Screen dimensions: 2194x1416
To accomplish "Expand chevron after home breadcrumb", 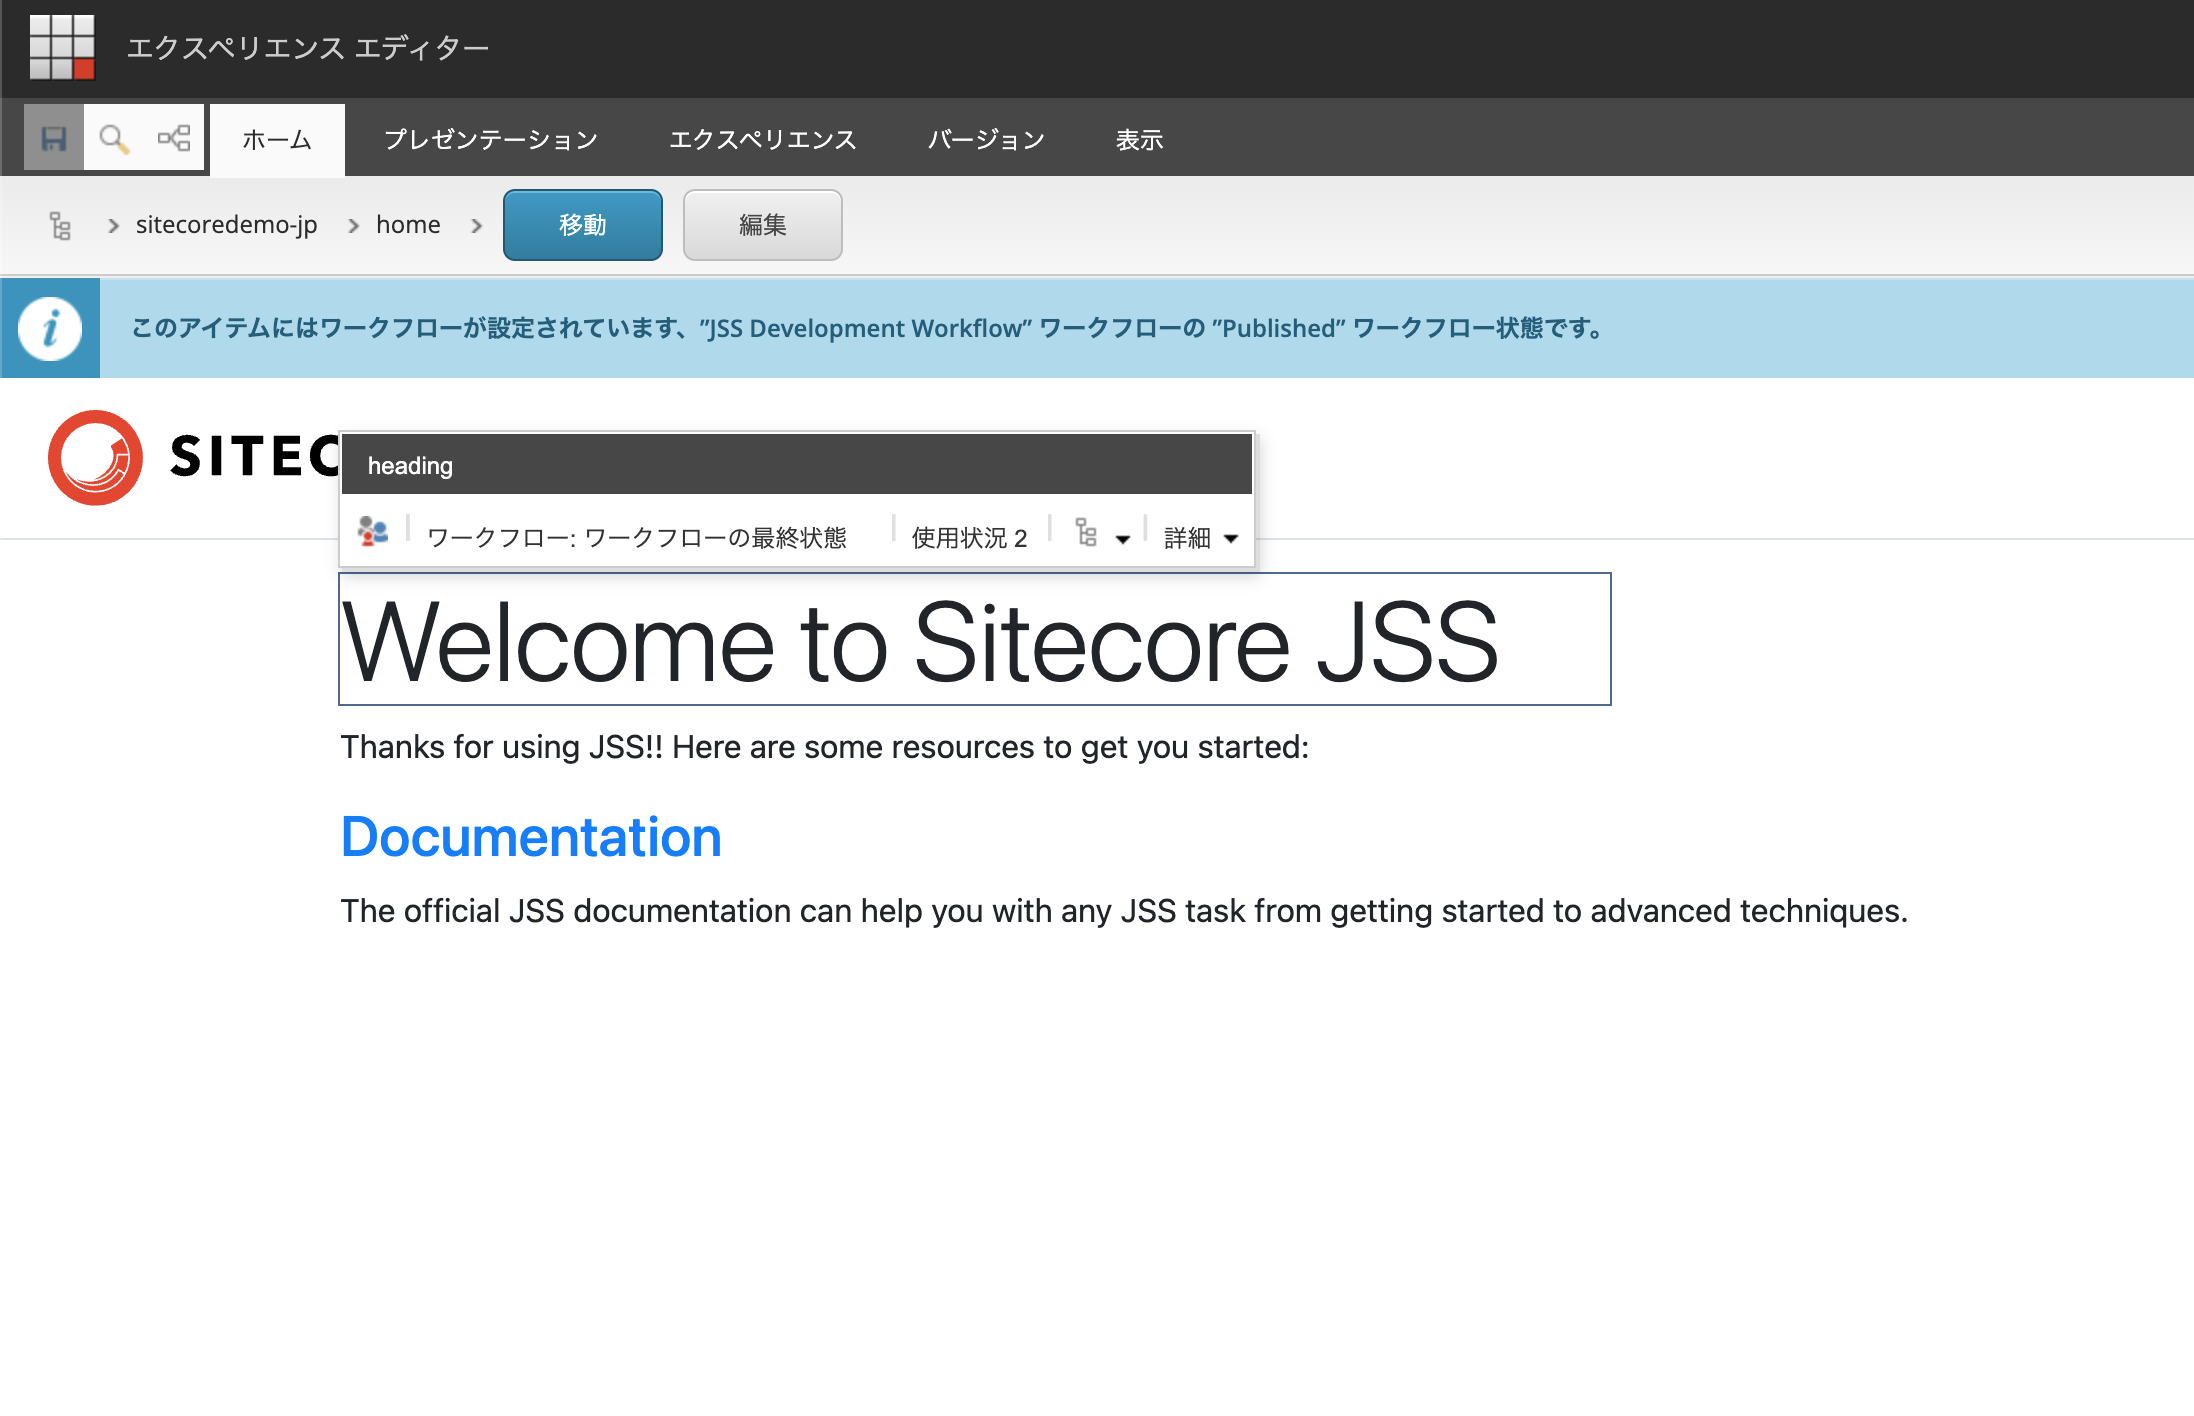I will (x=477, y=226).
